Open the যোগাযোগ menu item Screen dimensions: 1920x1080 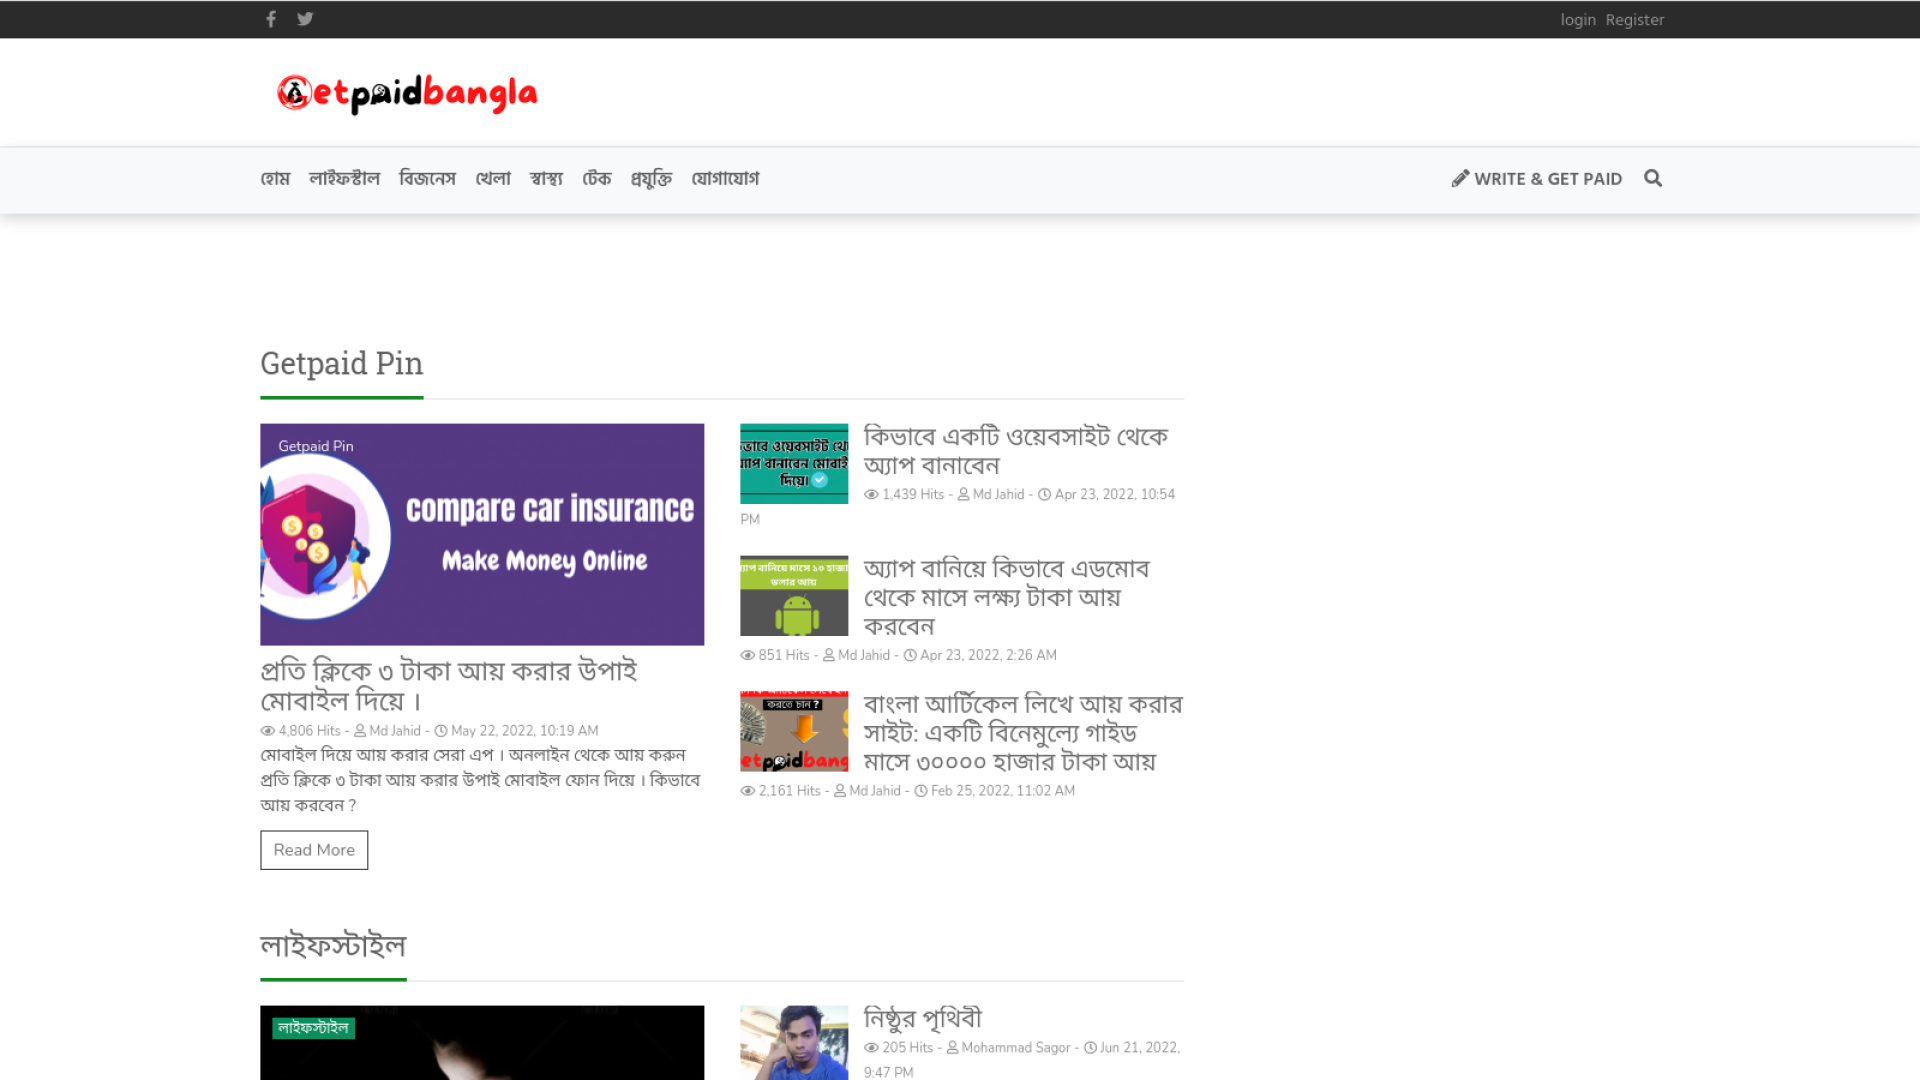725,179
